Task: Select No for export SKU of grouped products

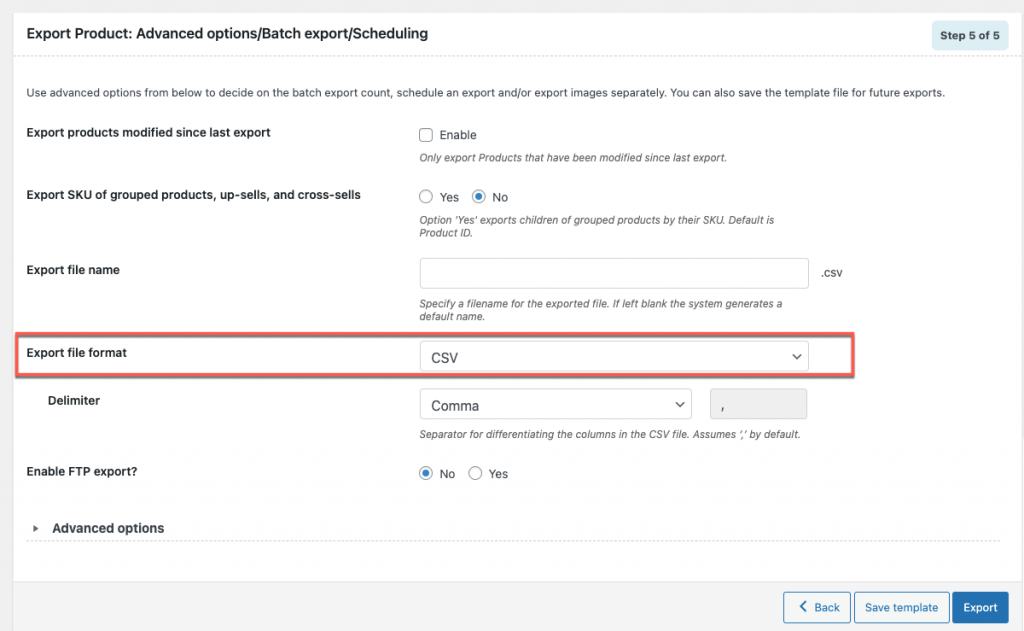Action: (x=479, y=197)
